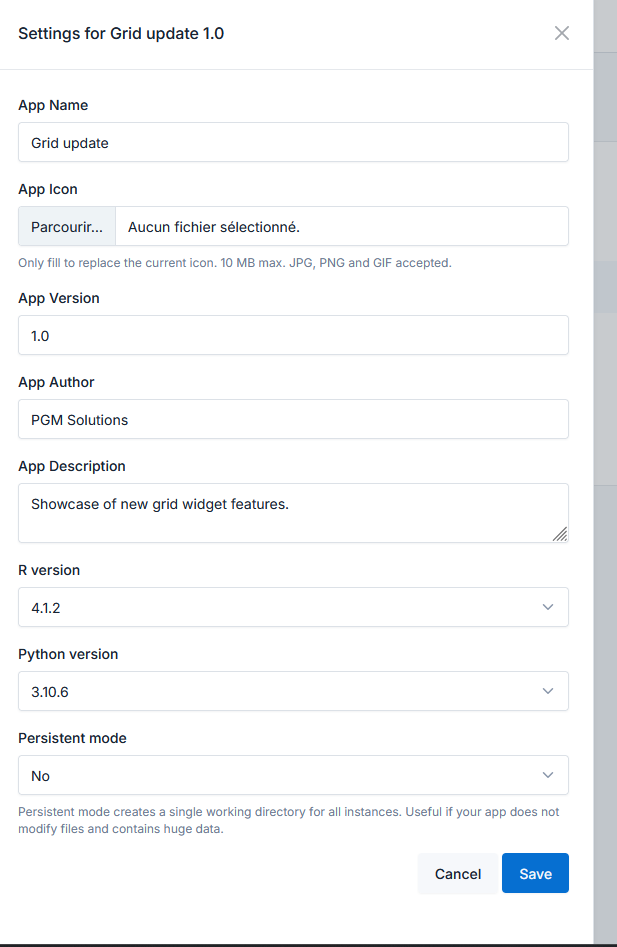The image size is (617, 947).
Task: Click the chevron arrow of Persistent mode selector
Action: click(548, 775)
